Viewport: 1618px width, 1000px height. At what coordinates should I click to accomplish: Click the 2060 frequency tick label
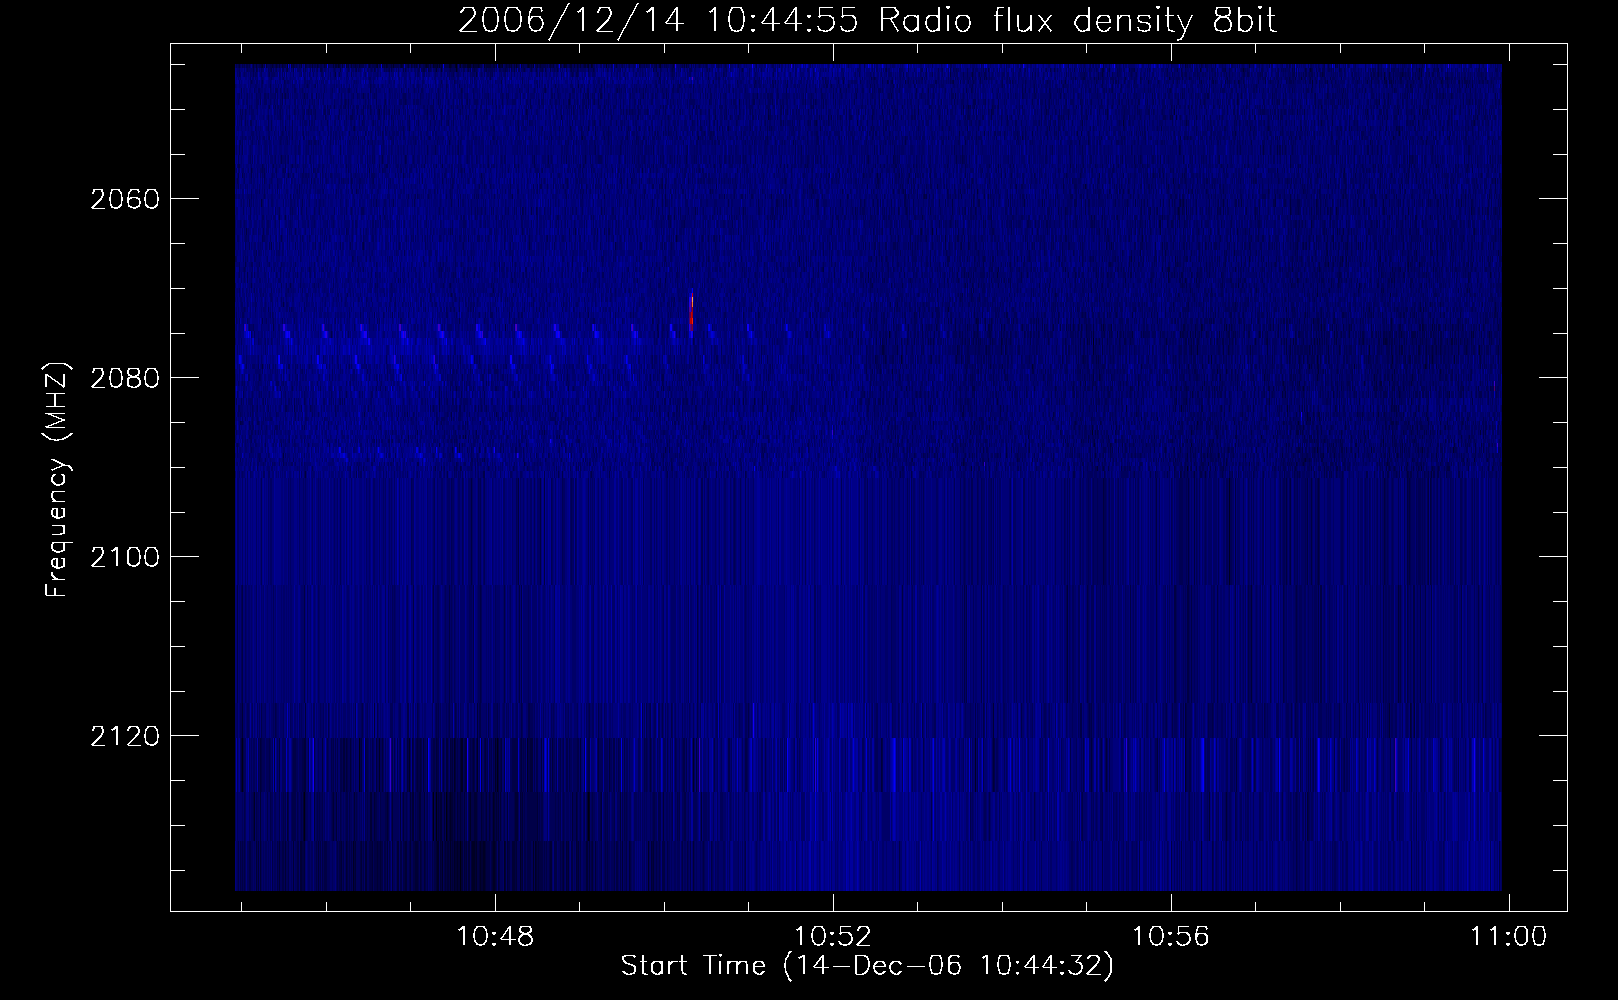[x=125, y=199]
